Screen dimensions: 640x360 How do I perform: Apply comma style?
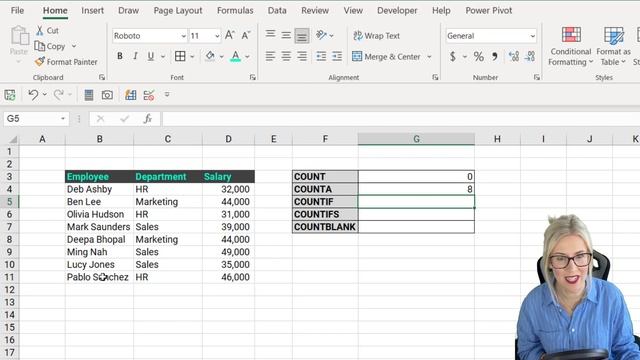coord(495,56)
